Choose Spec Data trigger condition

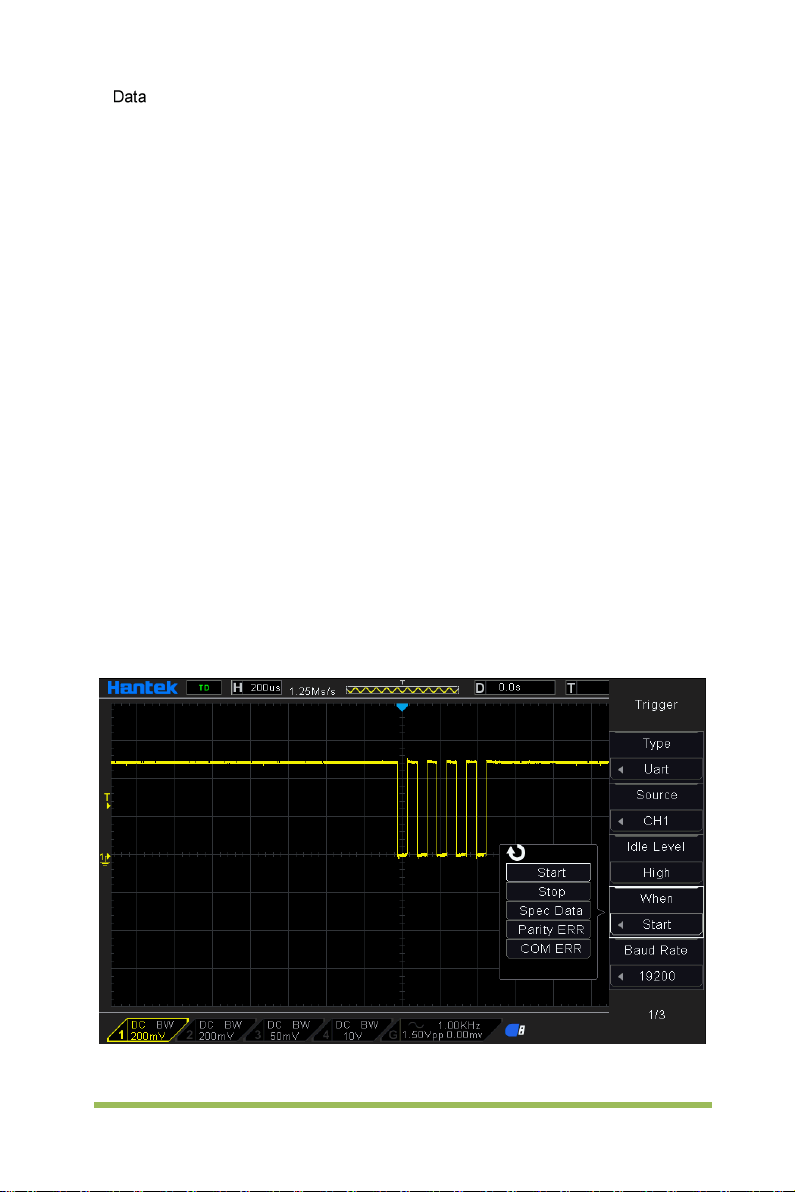549,911
